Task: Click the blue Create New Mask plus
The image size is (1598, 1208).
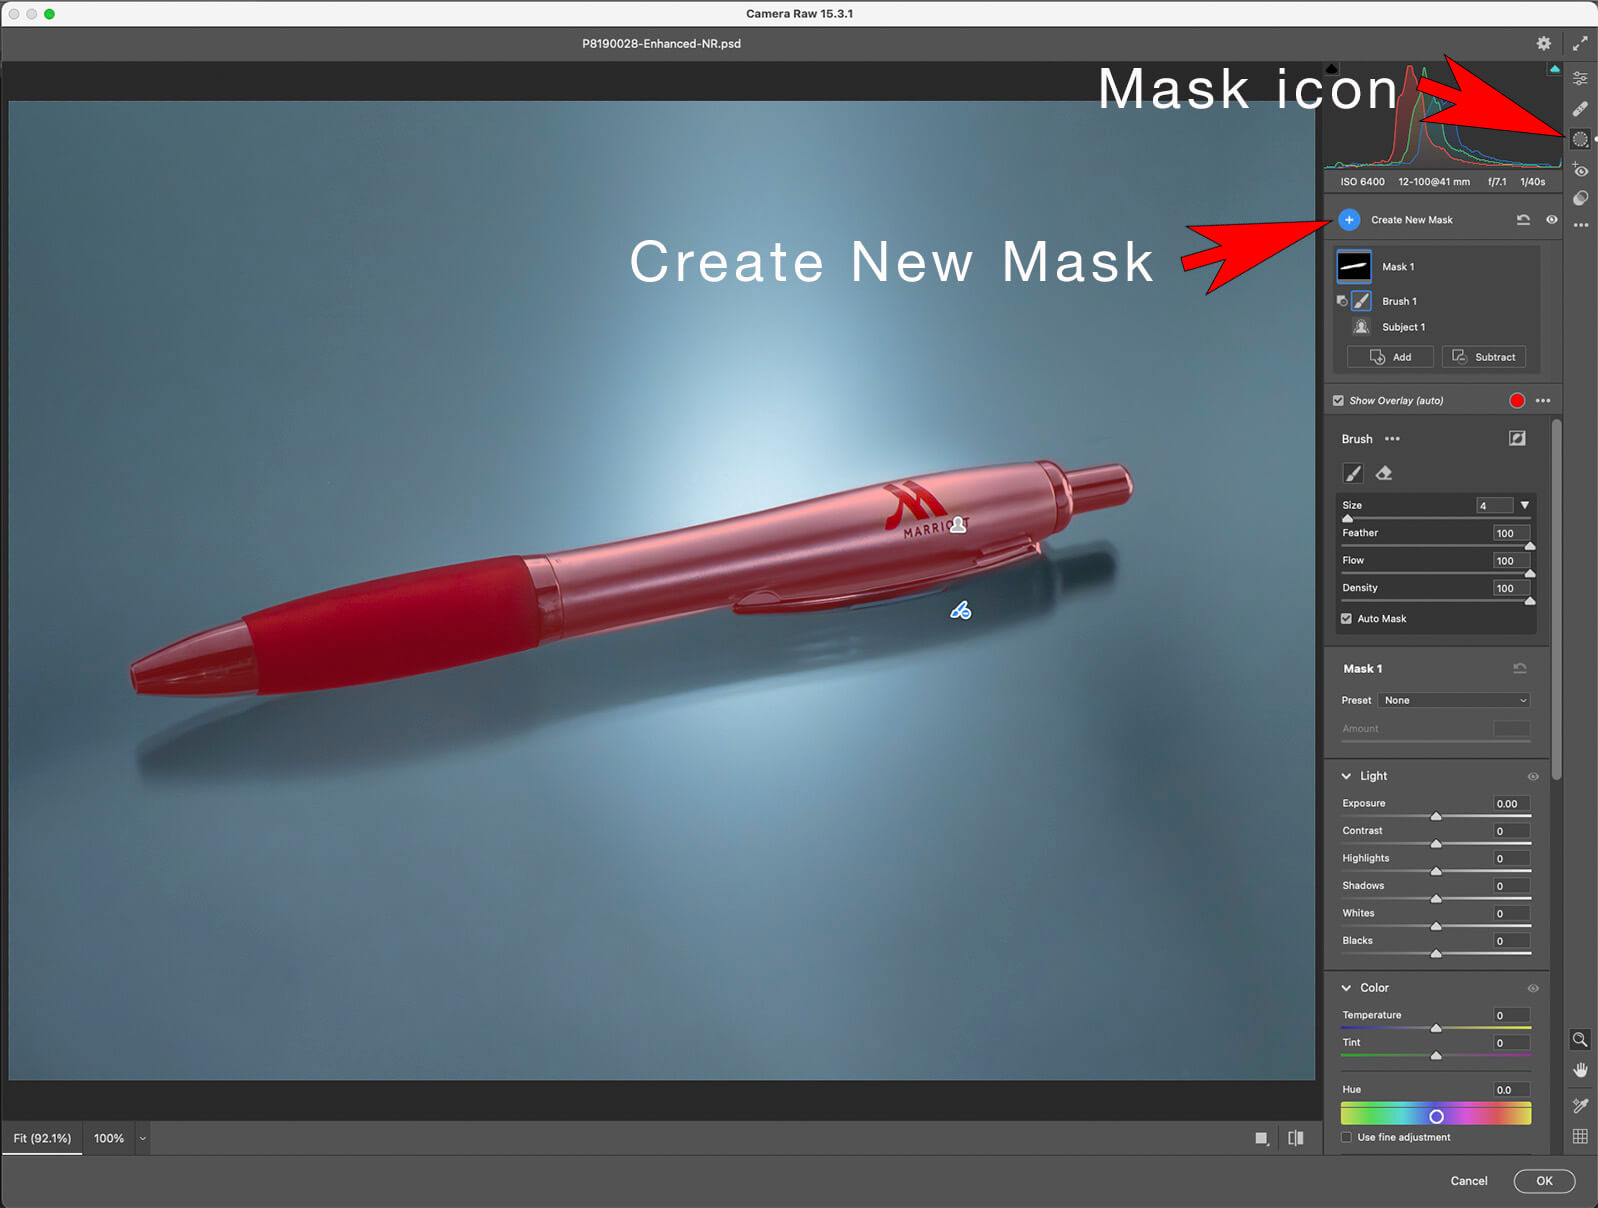Action: point(1349,220)
